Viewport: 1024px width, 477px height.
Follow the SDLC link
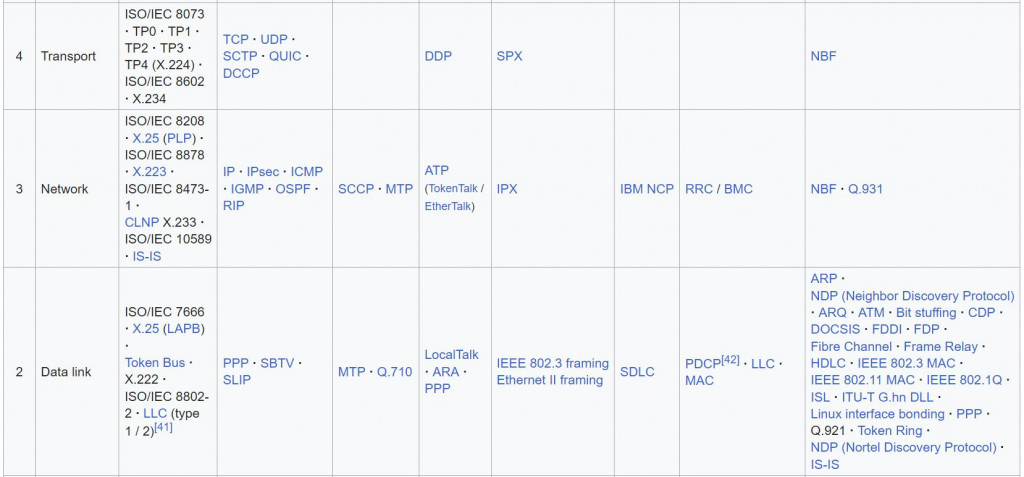637,372
